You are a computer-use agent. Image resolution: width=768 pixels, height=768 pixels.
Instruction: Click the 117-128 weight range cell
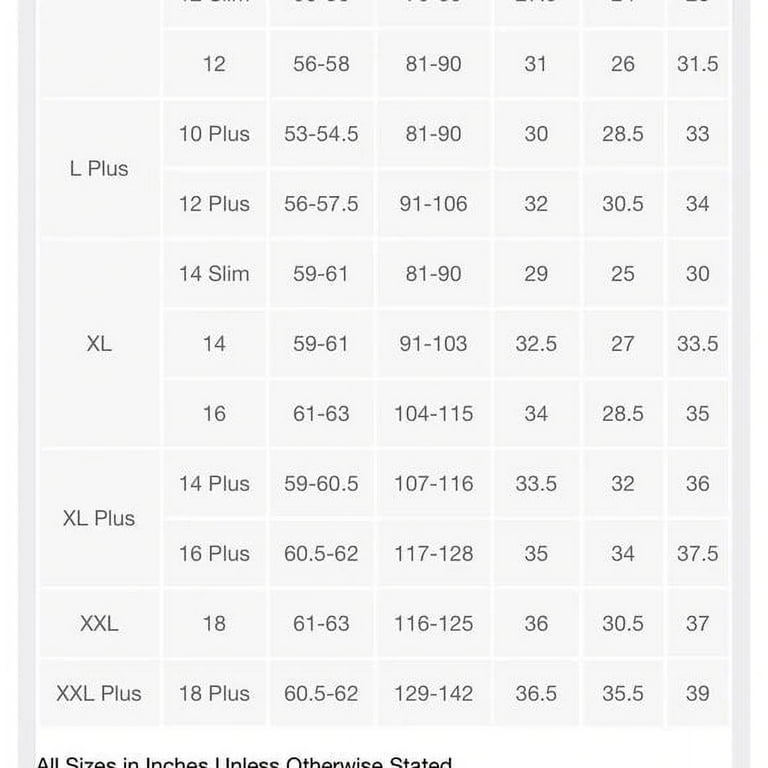(x=433, y=553)
